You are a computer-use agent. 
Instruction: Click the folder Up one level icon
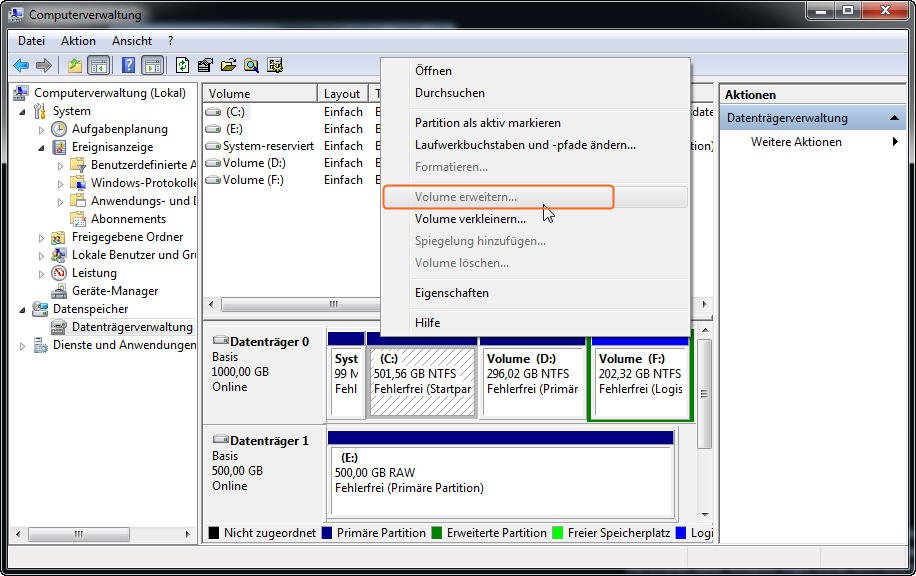(75, 65)
